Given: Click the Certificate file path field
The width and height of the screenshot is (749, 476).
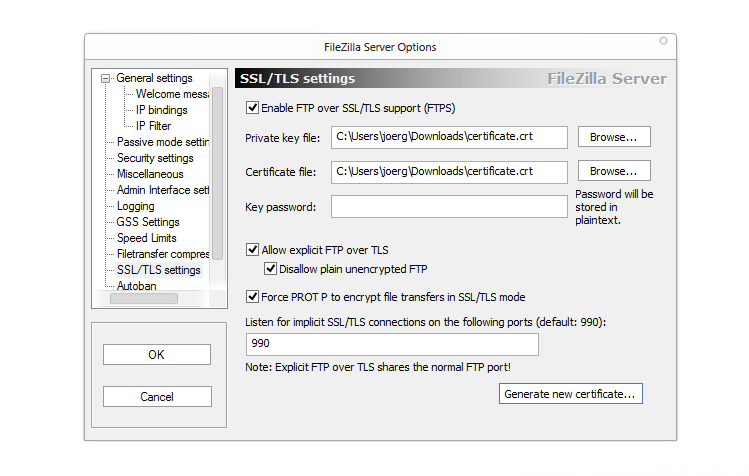Looking at the screenshot, I should pos(449,172).
